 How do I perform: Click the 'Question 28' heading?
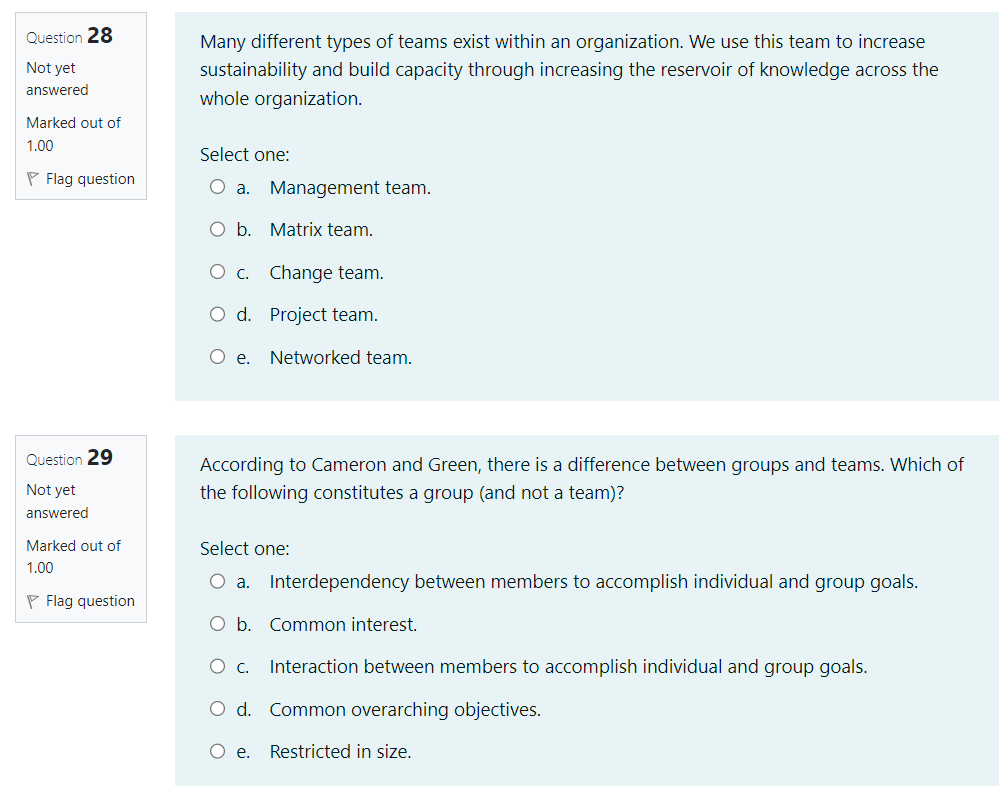click(x=67, y=36)
